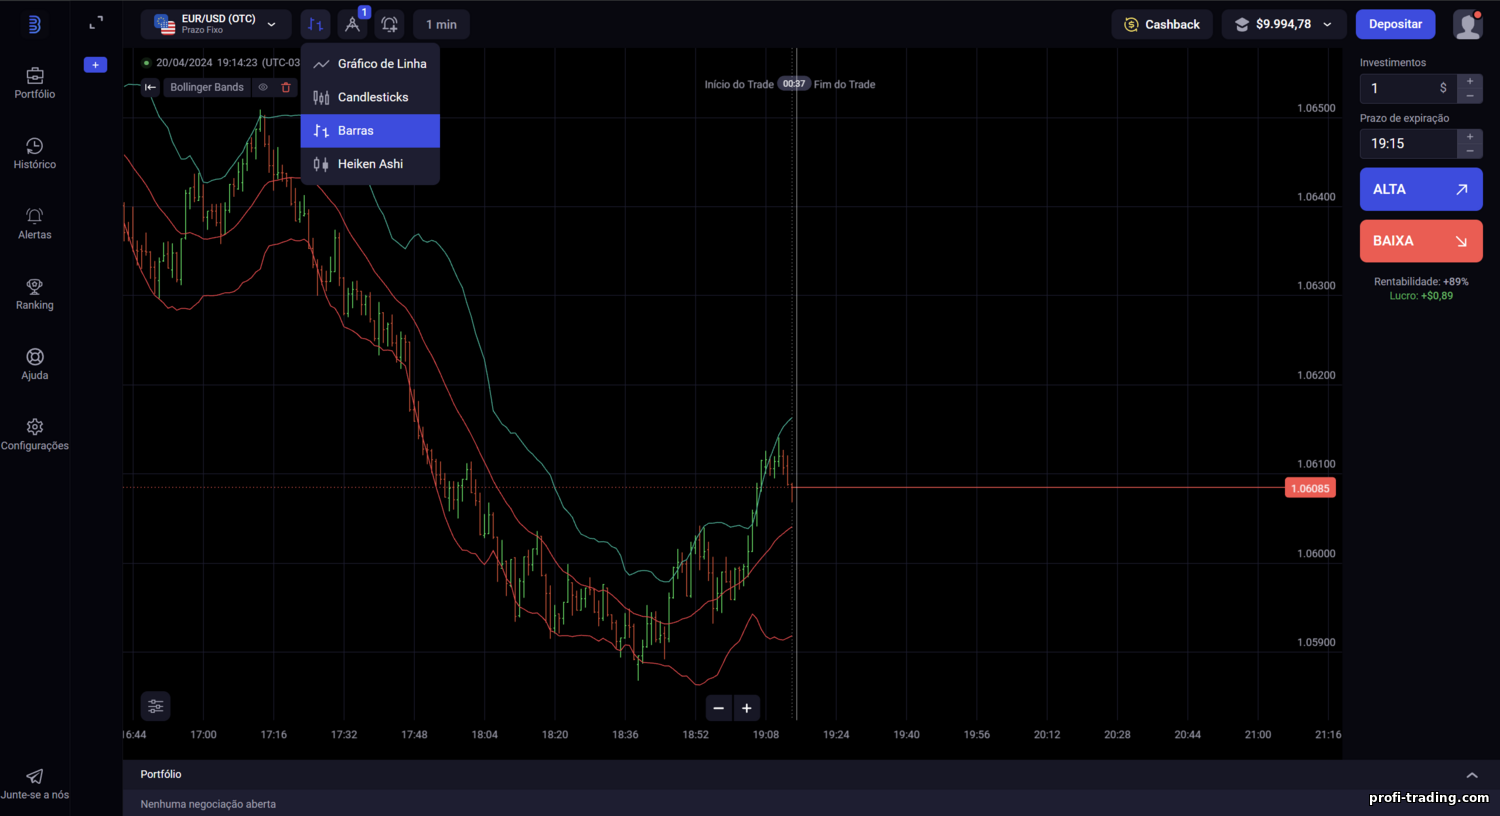This screenshot has width=1500, height=816.
Task: Zoom out the chart with minus
Action: coord(718,708)
